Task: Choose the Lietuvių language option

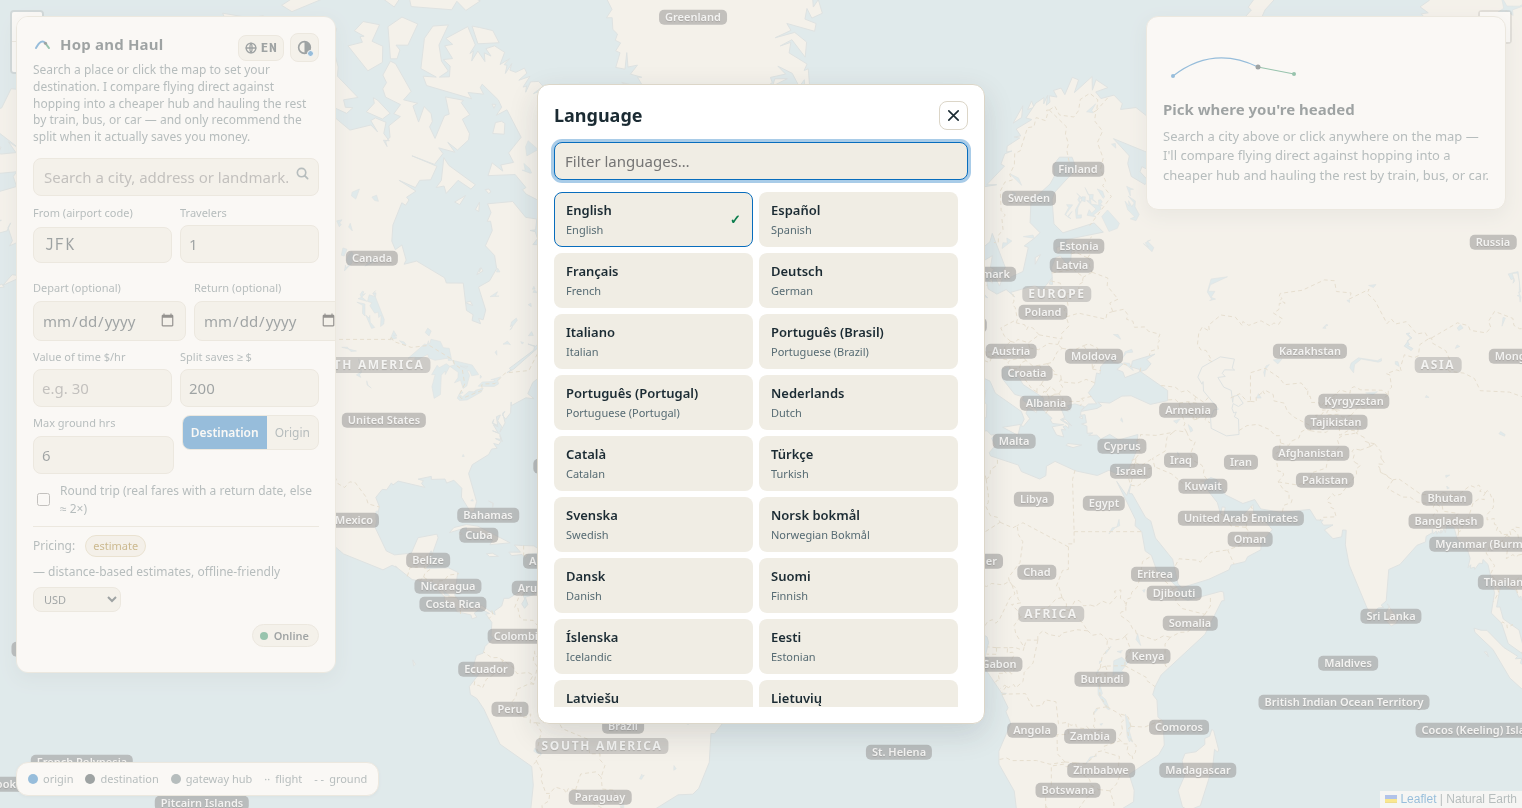Action: pos(858,694)
